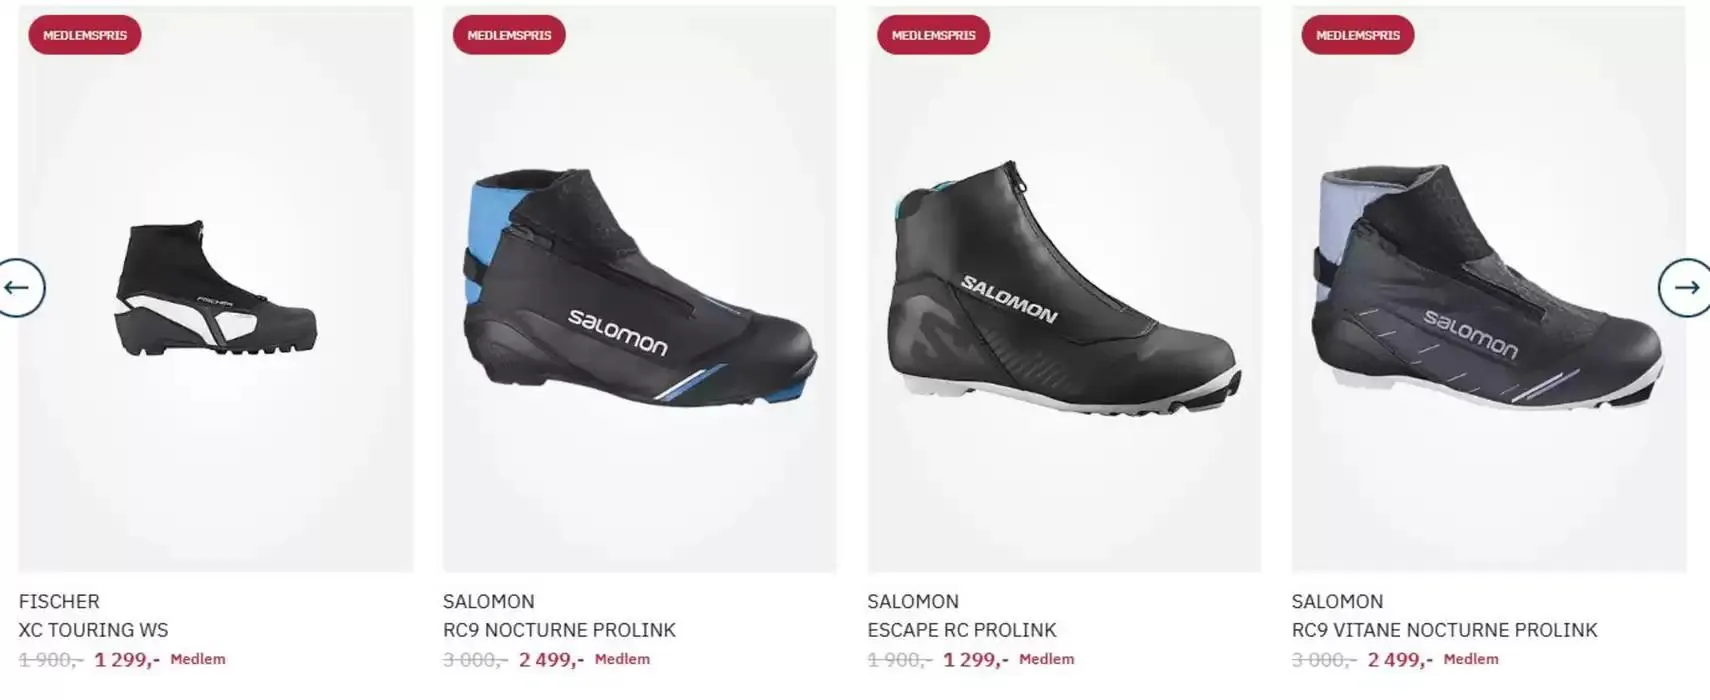Click the RC9 VITANE NOCTURNE PROLINK product name

click(1444, 630)
